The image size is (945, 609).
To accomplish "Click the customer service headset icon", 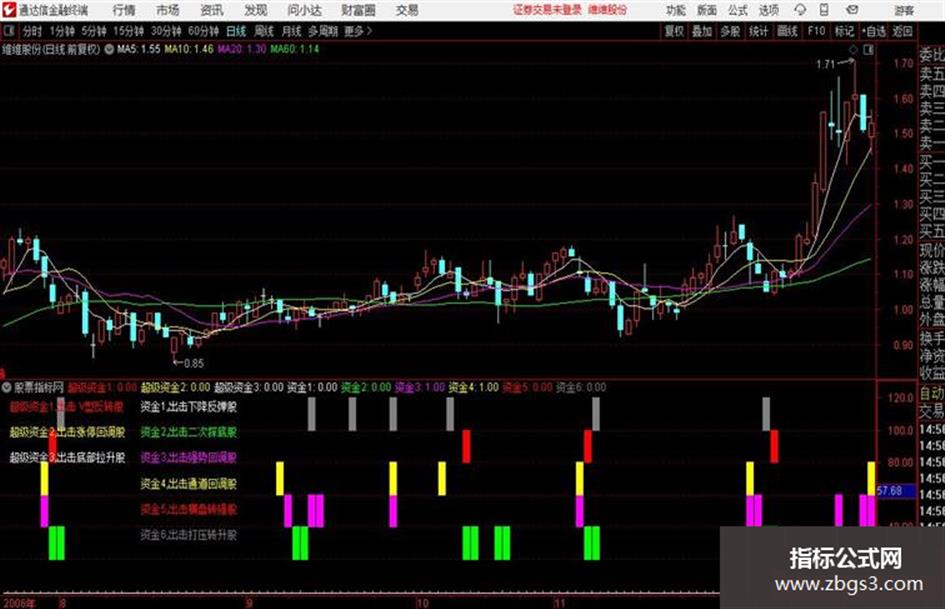I will (800, 10).
